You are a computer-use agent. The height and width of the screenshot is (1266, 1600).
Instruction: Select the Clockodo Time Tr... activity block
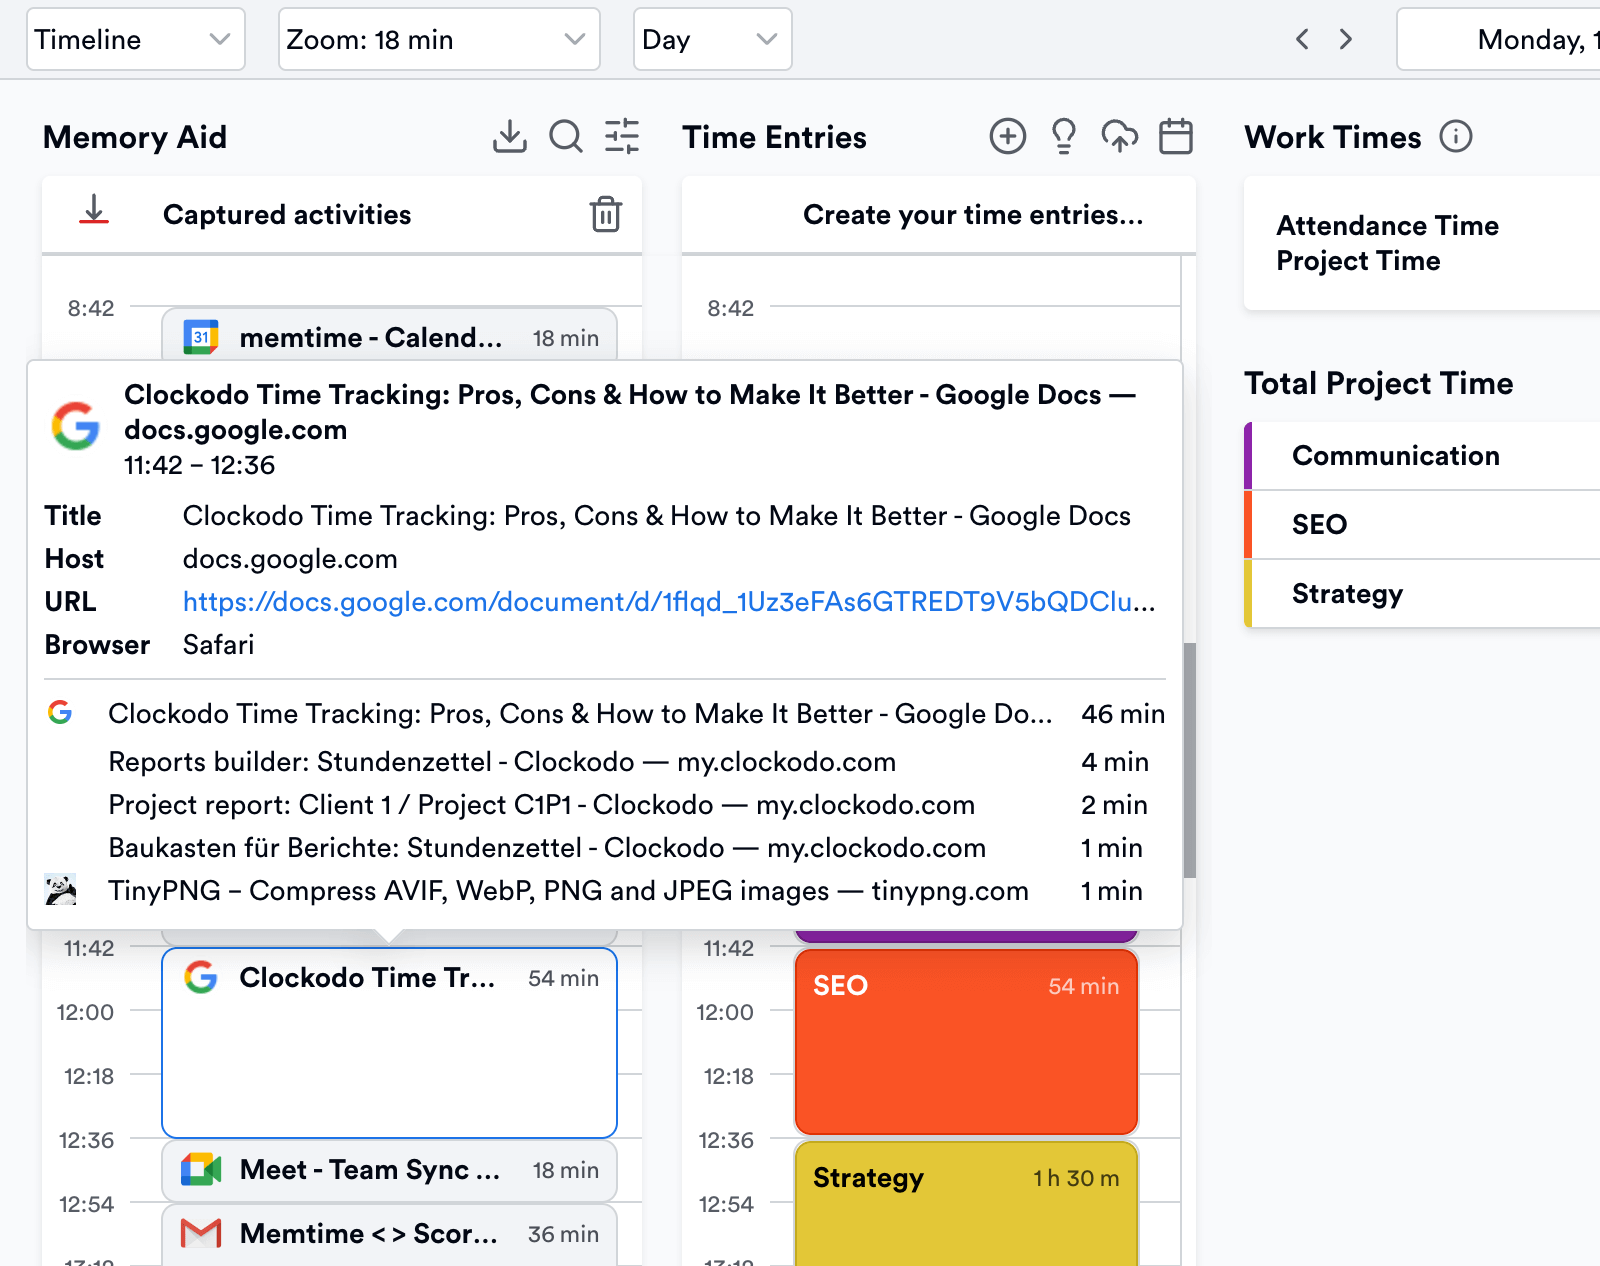[x=389, y=1043]
